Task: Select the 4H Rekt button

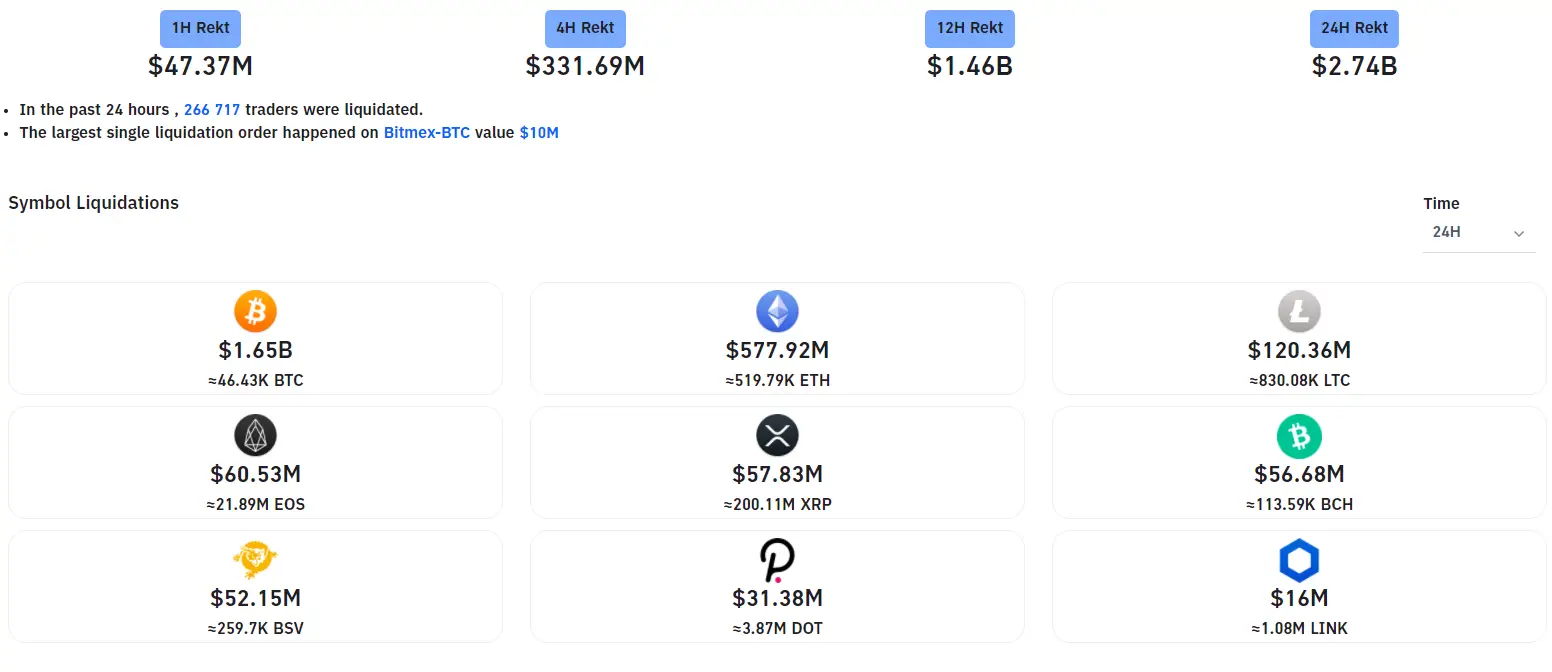Action: (x=585, y=28)
